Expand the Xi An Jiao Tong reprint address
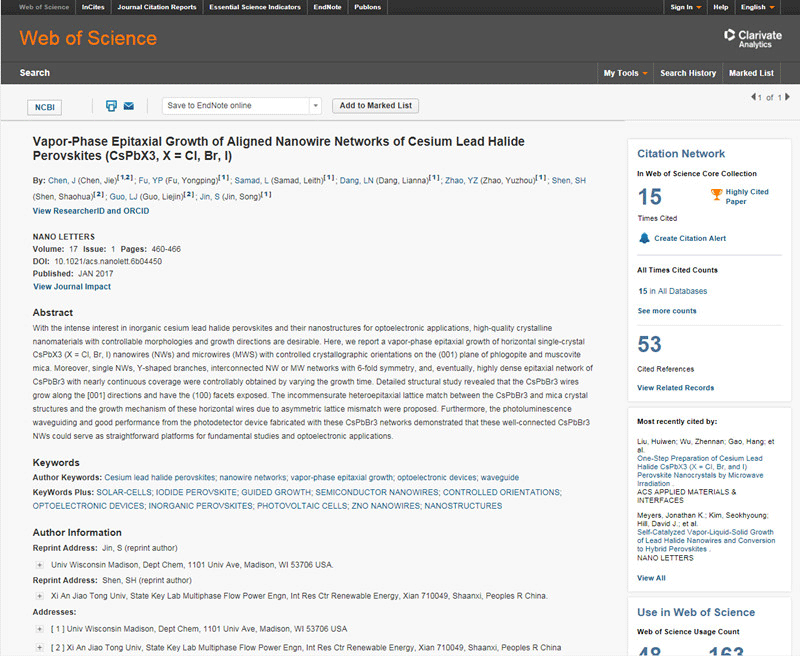 (39, 596)
